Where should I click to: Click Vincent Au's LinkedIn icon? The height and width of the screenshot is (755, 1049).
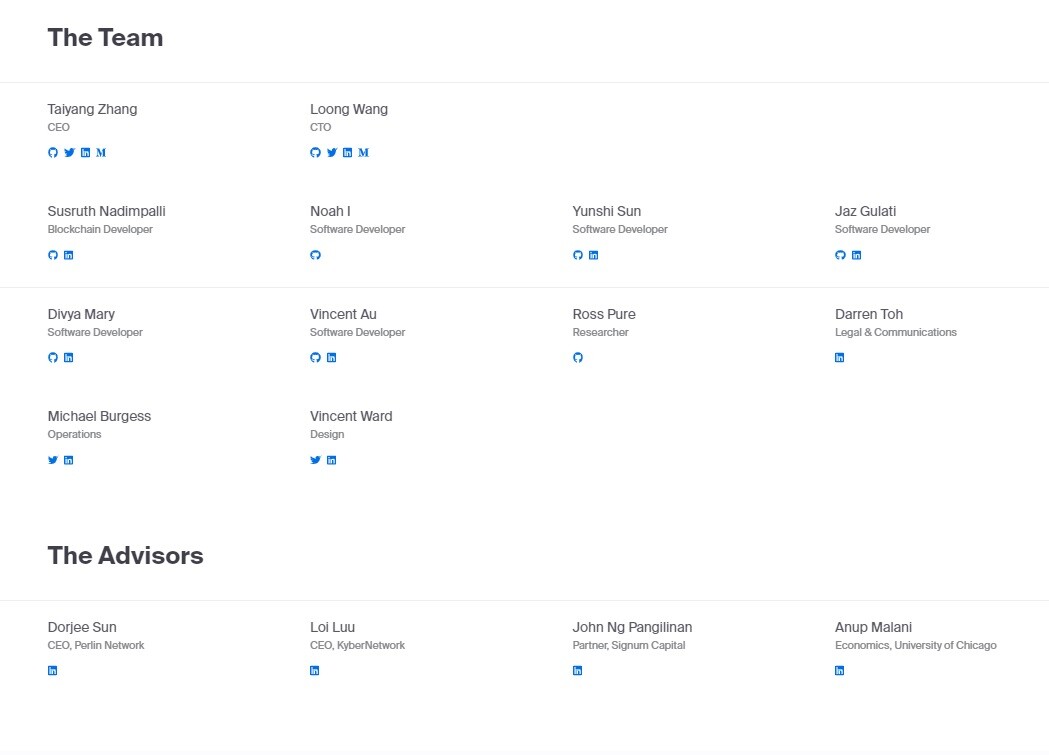pos(331,358)
